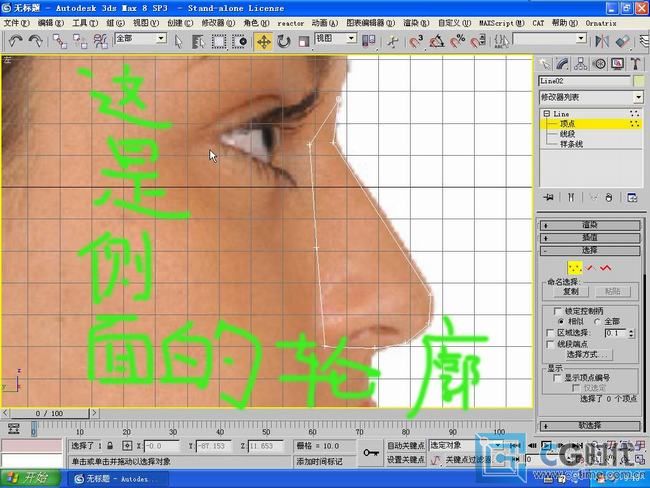650x488 pixels.
Task: Choose the Rectangular Selection Region icon
Action: [219, 41]
